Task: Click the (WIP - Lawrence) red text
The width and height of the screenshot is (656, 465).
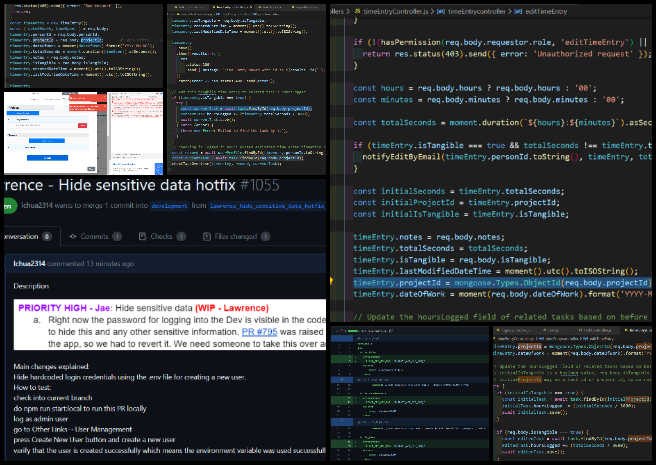Action: 232,308
